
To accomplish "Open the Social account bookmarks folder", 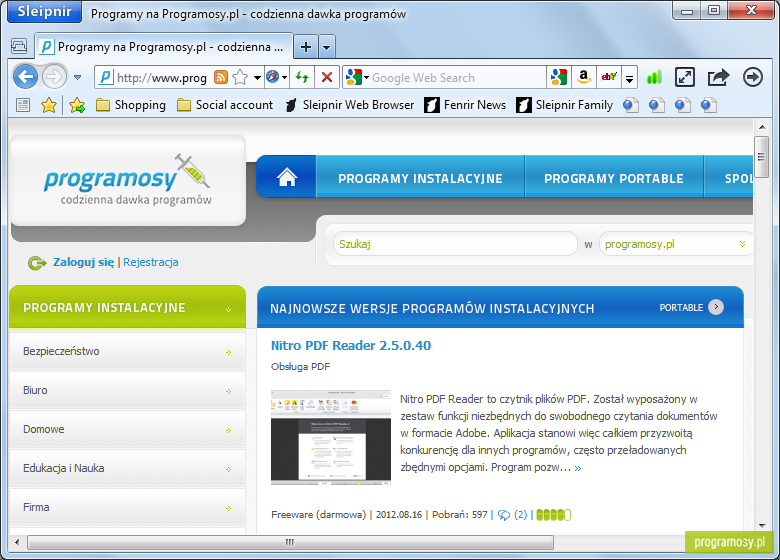I will pyautogui.click(x=225, y=105).
